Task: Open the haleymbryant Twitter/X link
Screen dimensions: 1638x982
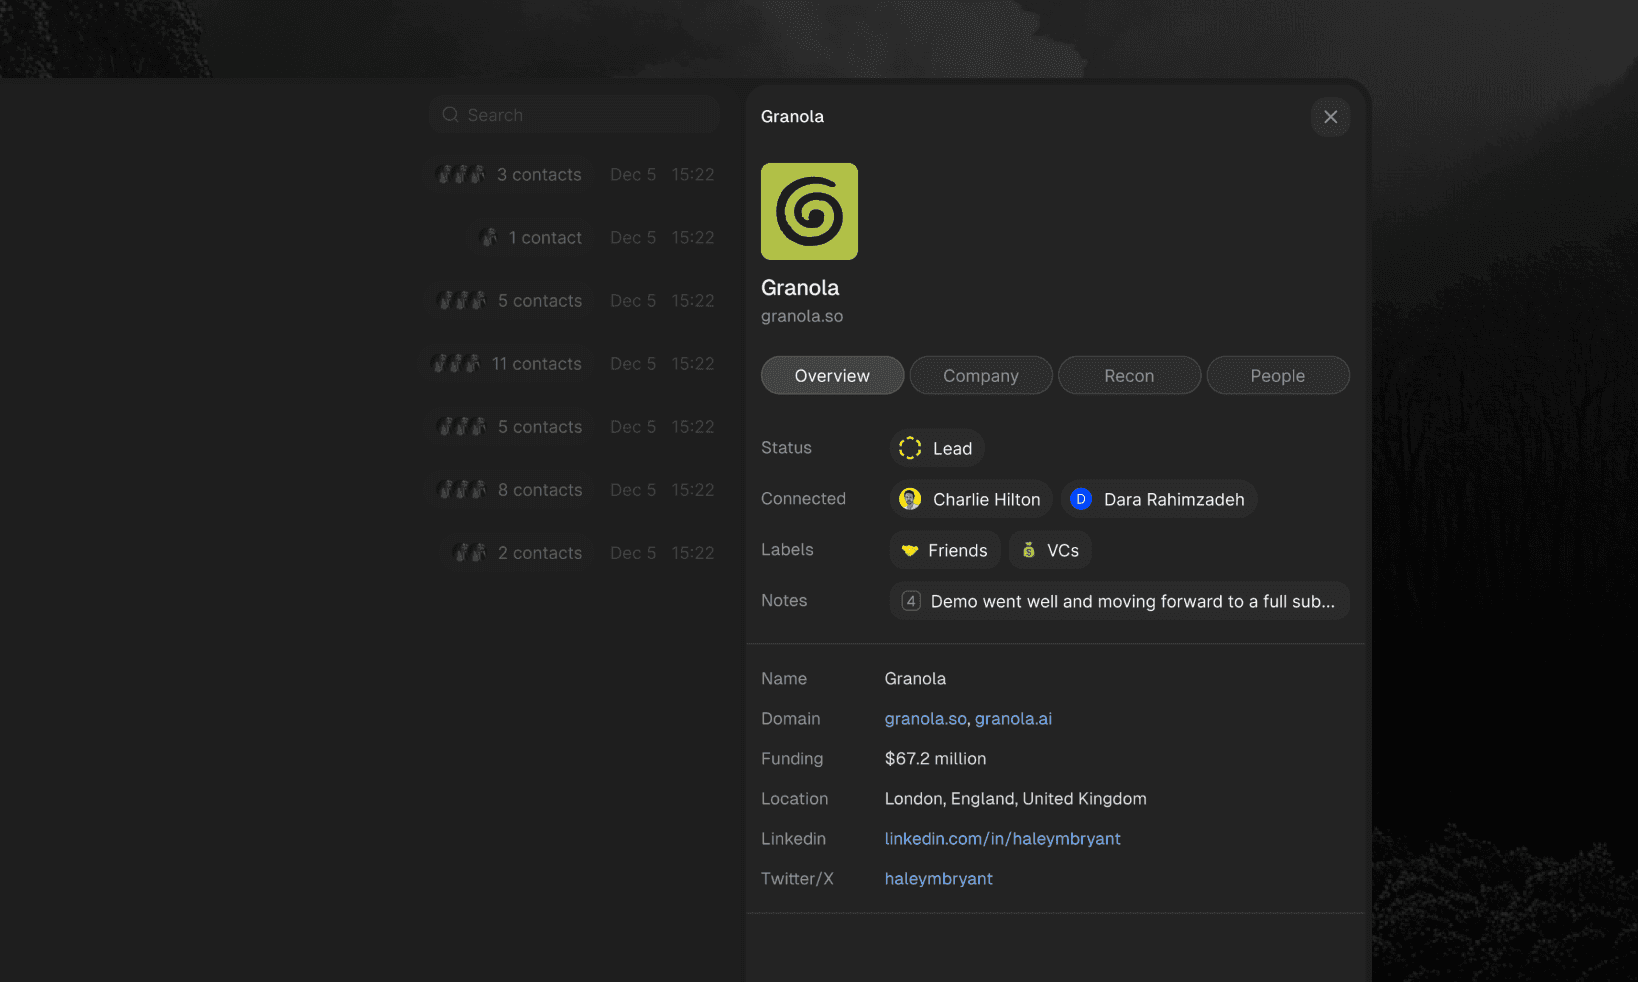Action: (x=939, y=878)
